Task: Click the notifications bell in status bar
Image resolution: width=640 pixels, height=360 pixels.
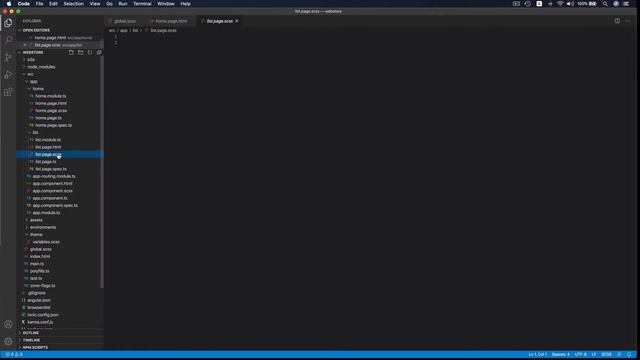Action: [x=629, y=354]
